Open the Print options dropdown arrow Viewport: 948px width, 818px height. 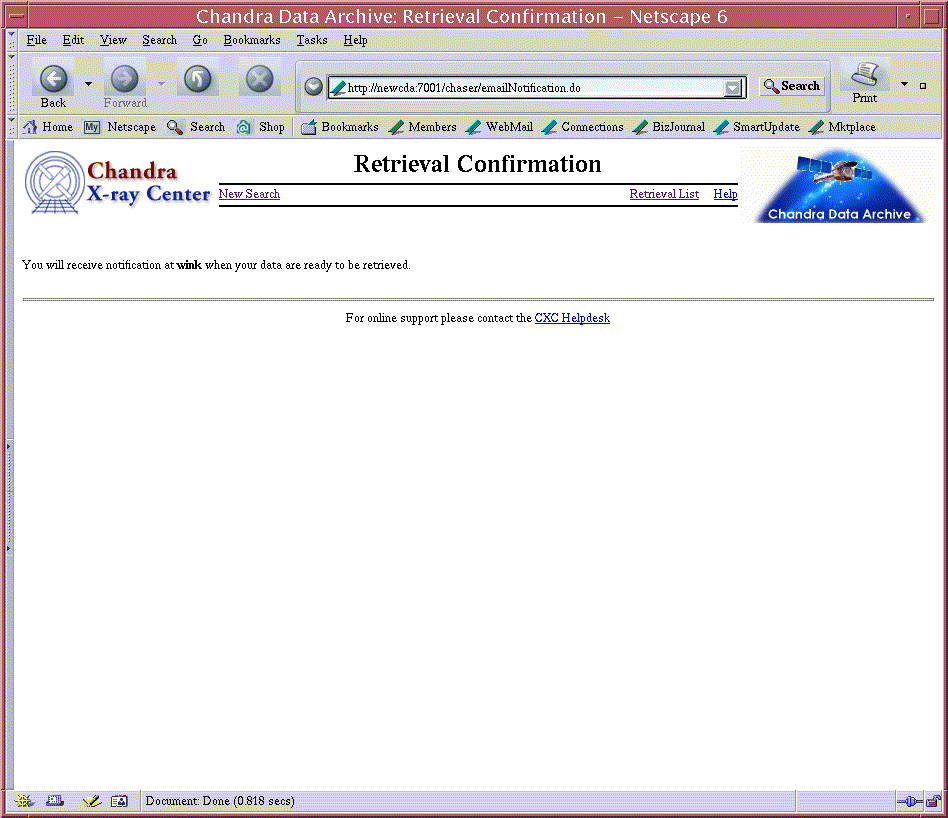pyautogui.click(x=904, y=84)
